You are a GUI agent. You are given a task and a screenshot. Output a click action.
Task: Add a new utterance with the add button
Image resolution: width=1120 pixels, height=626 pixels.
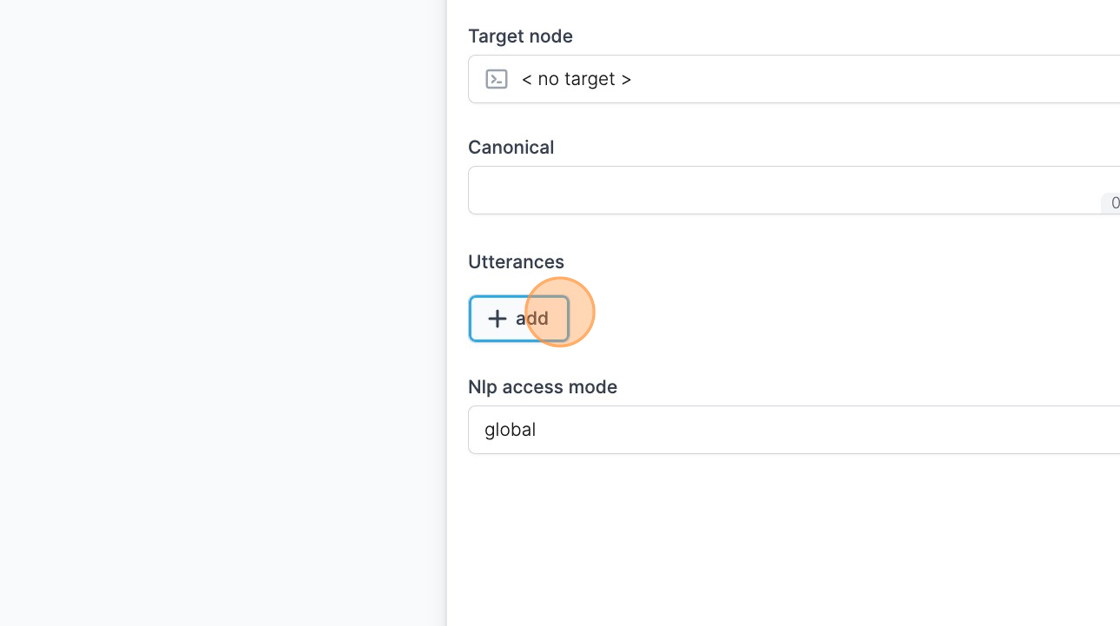click(519, 319)
